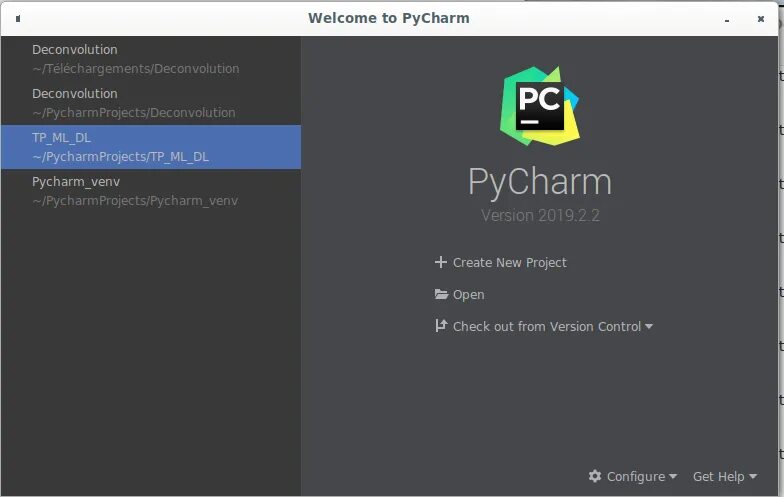Open the Get Help dropdown arrow
The height and width of the screenshot is (497, 784).
point(752,476)
